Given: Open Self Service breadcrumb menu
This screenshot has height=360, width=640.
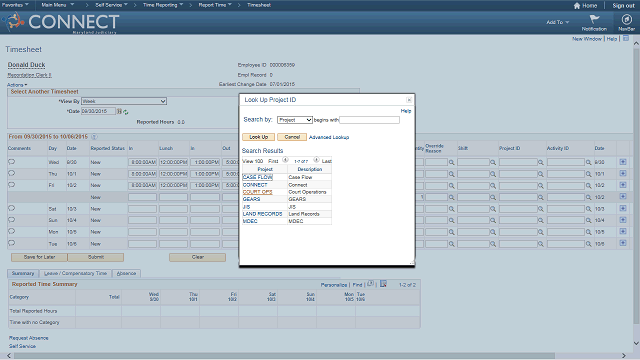Looking at the screenshot, I should point(111,5).
